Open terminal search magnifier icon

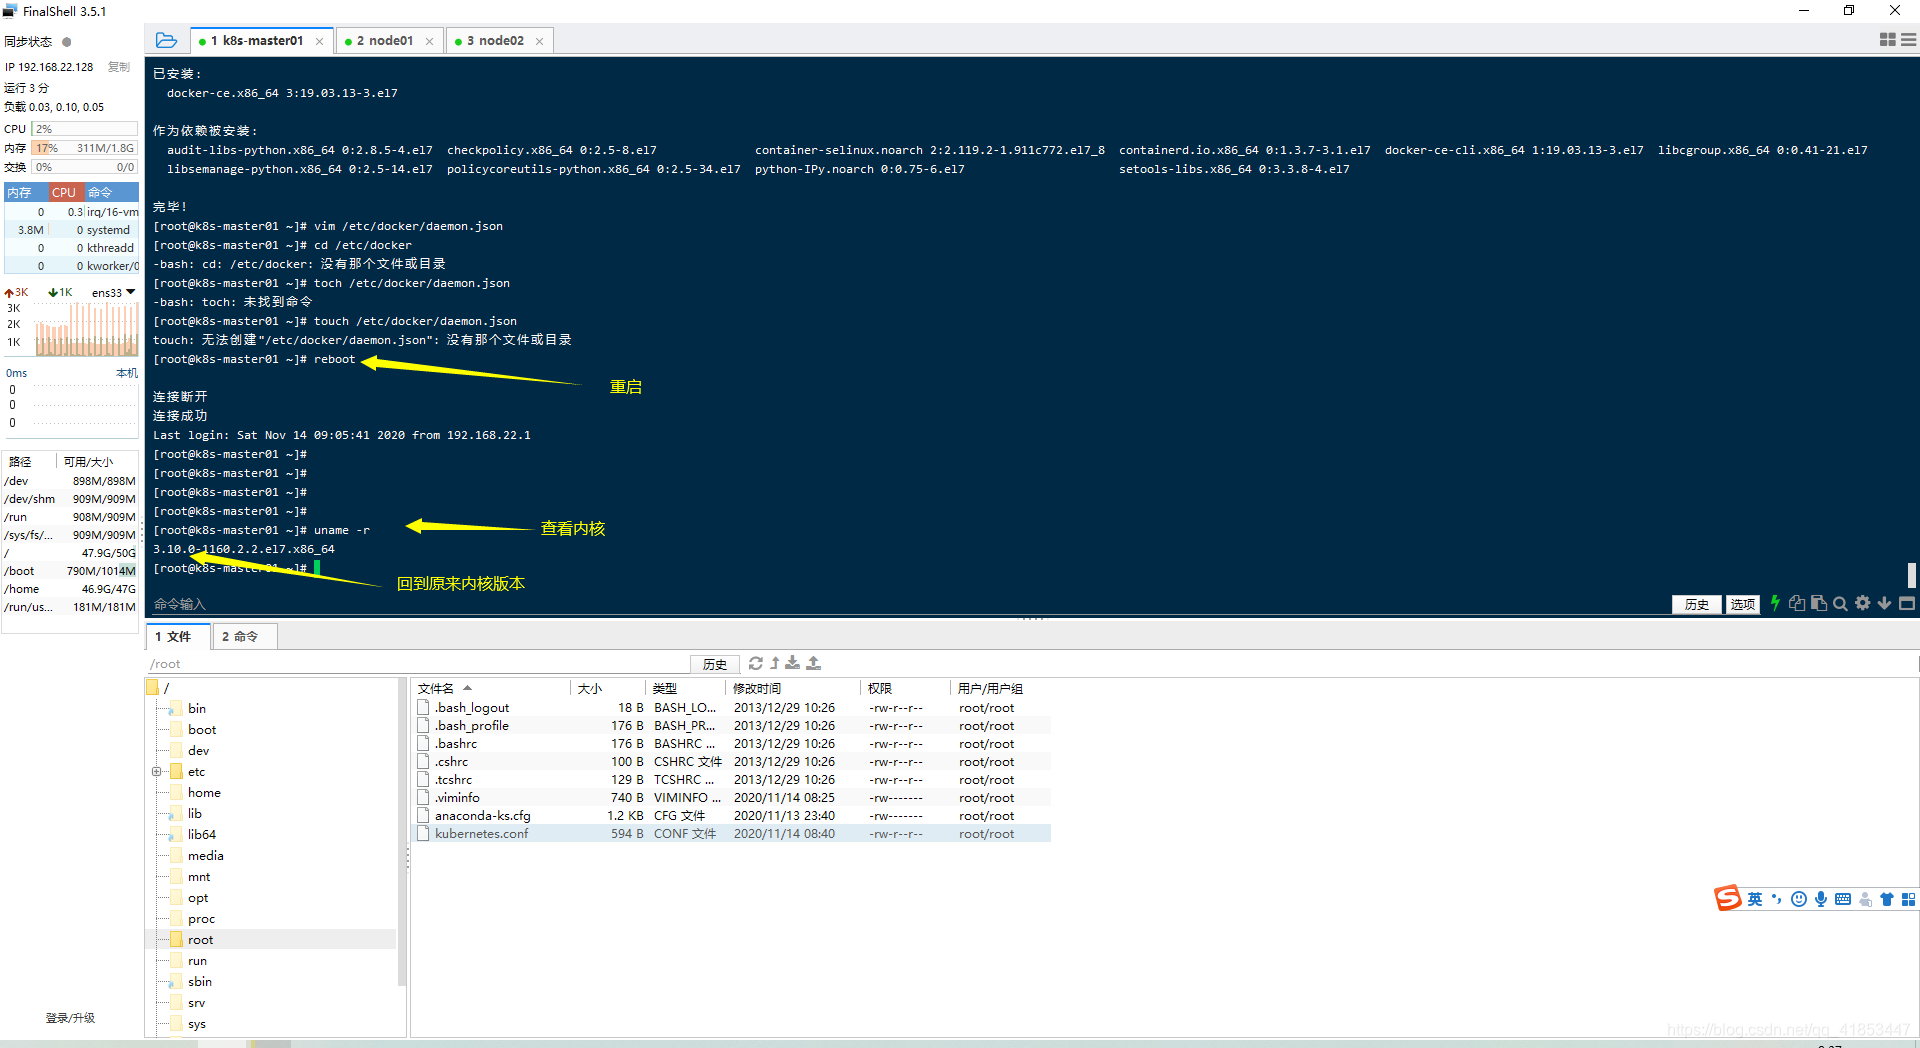(1840, 603)
